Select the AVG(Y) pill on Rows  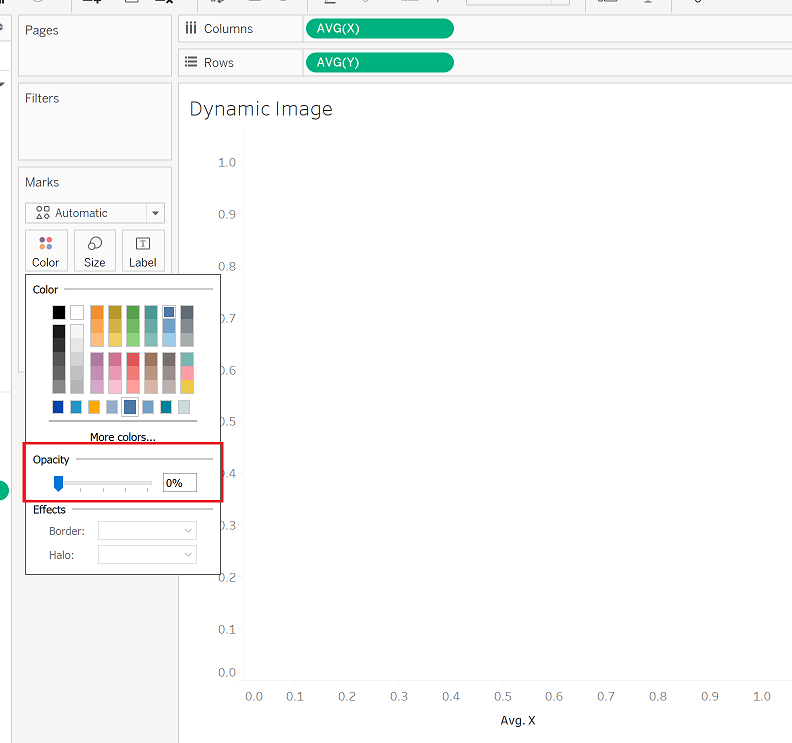point(379,62)
